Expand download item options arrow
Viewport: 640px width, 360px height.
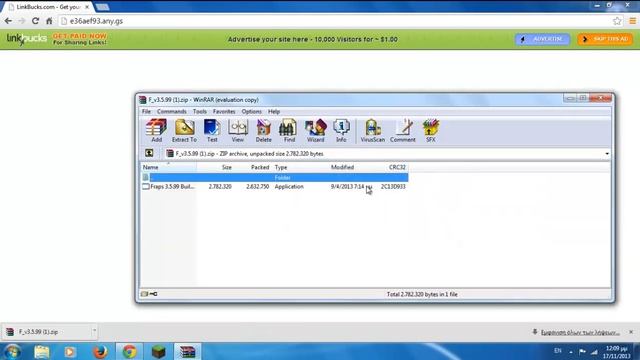94,332
